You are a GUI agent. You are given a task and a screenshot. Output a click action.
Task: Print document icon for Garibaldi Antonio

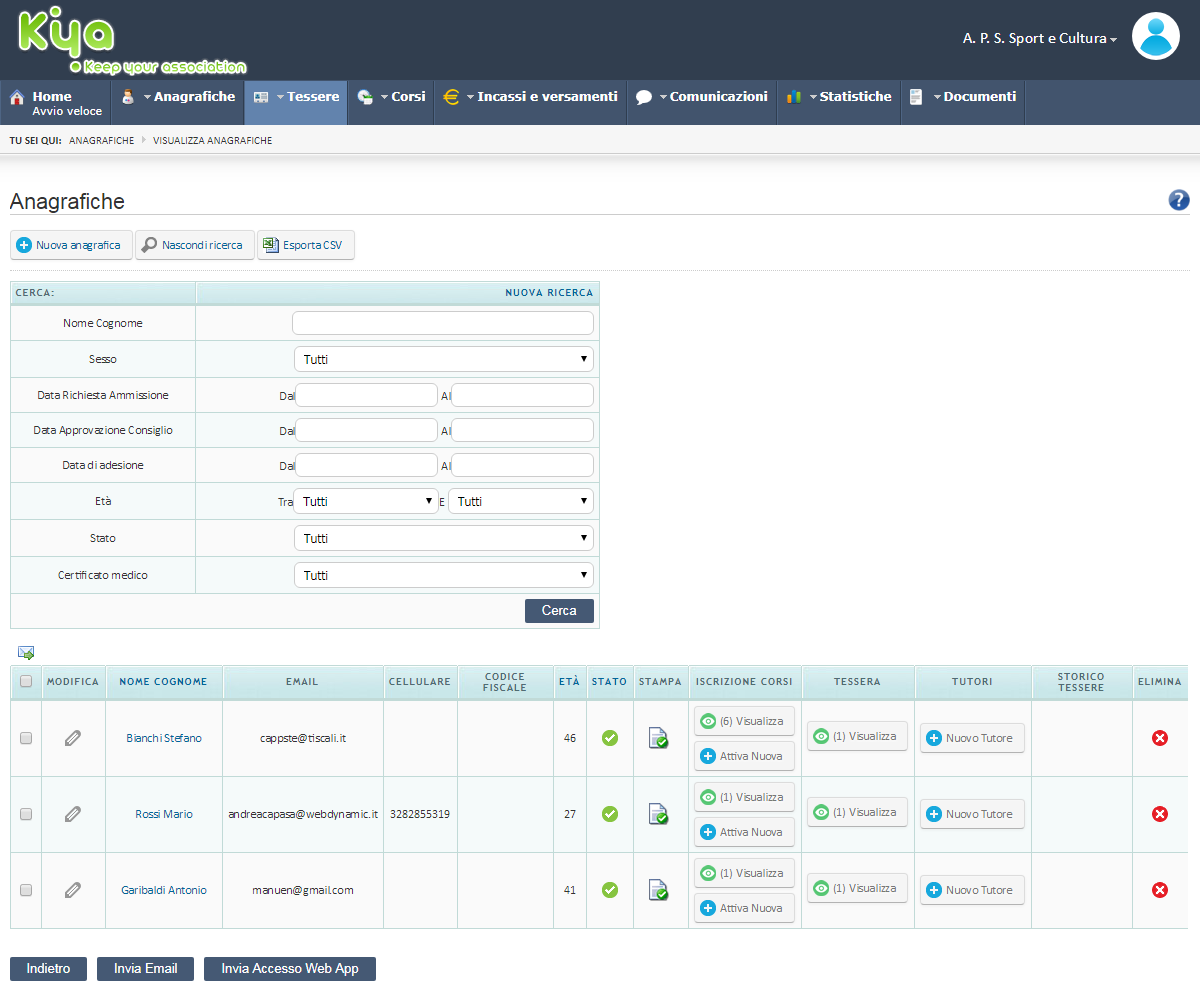click(658, 890)
